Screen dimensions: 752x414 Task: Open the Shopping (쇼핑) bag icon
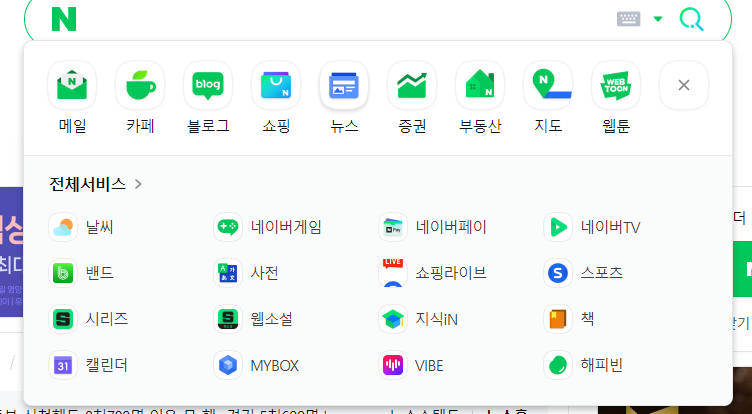click(x=276, y=85)
